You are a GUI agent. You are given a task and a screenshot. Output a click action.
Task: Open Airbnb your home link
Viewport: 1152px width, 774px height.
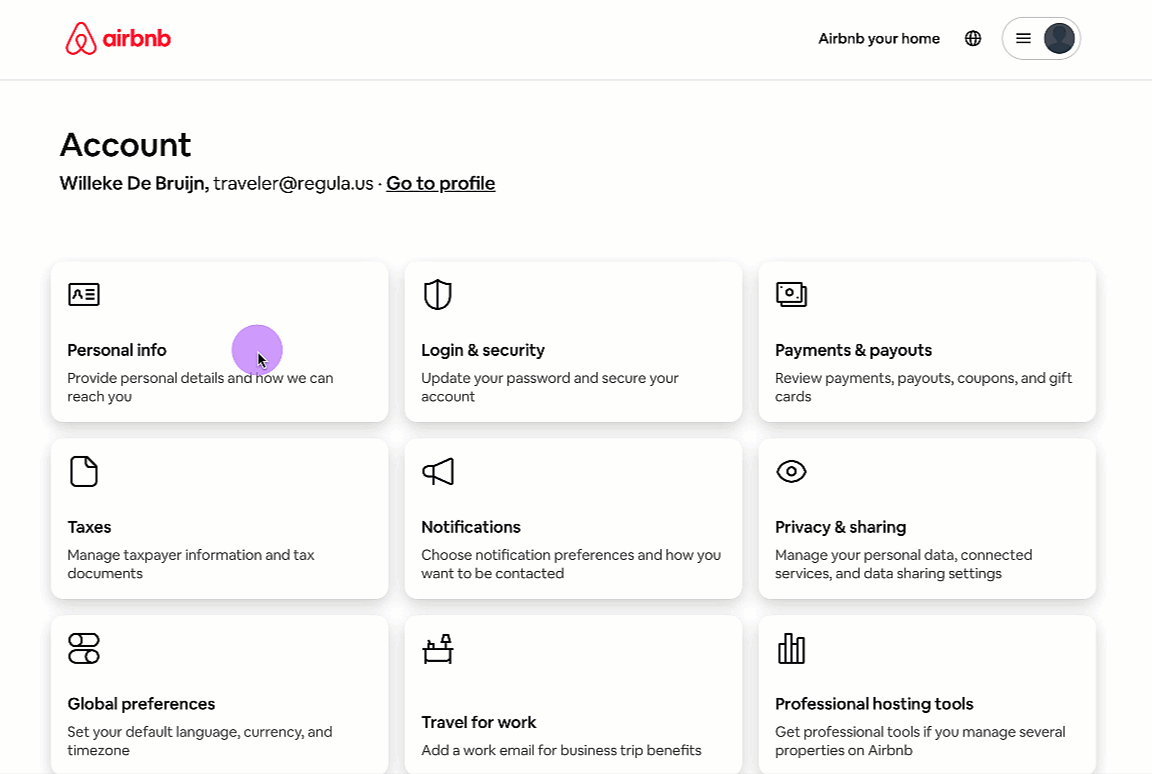879,38
